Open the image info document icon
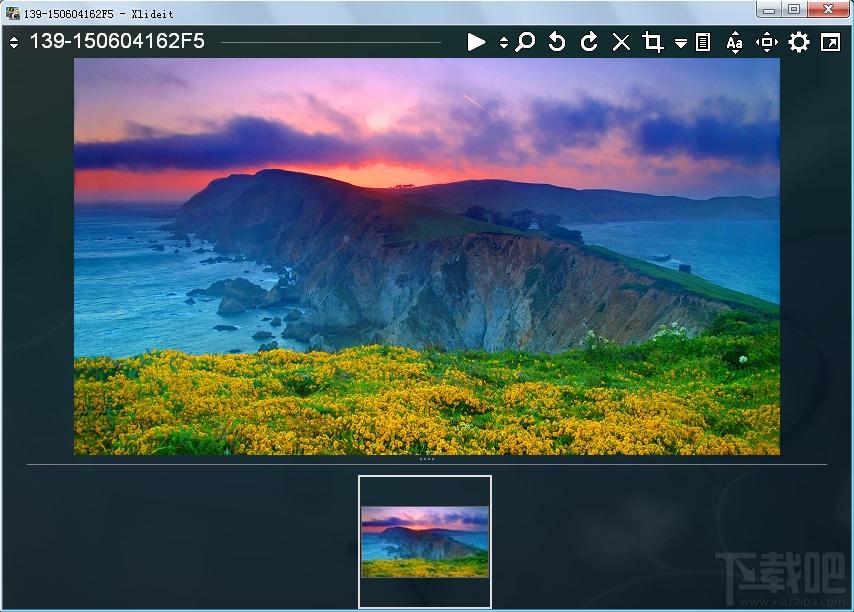The width and height of the screenshot is (854, 612). (703, 42)
